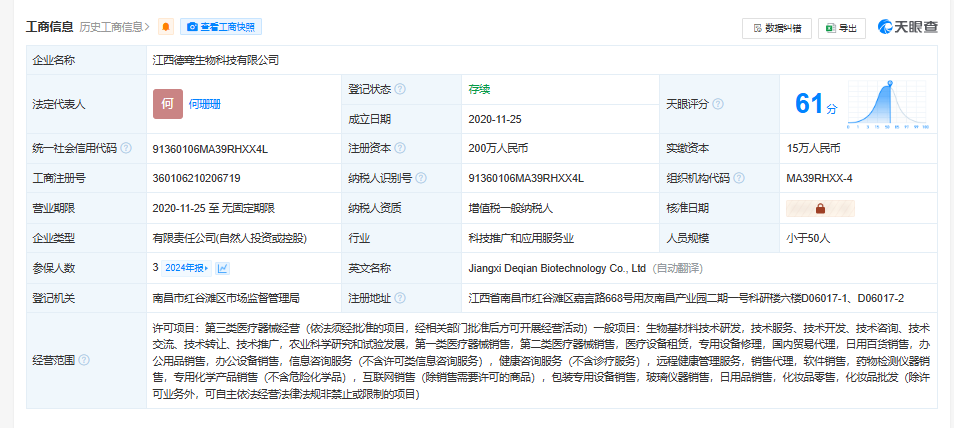954x428 pixels.
Task: Click company name 江西德骞生物科技有限公司
Action: [216, 60]
